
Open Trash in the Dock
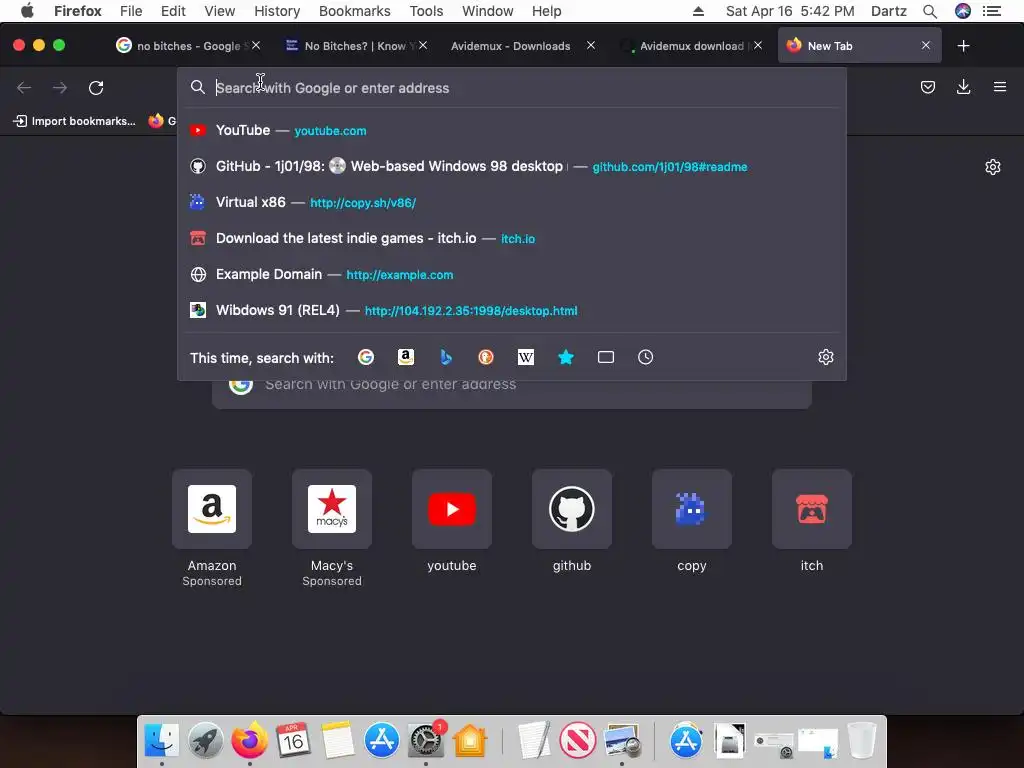coord(861,741)
